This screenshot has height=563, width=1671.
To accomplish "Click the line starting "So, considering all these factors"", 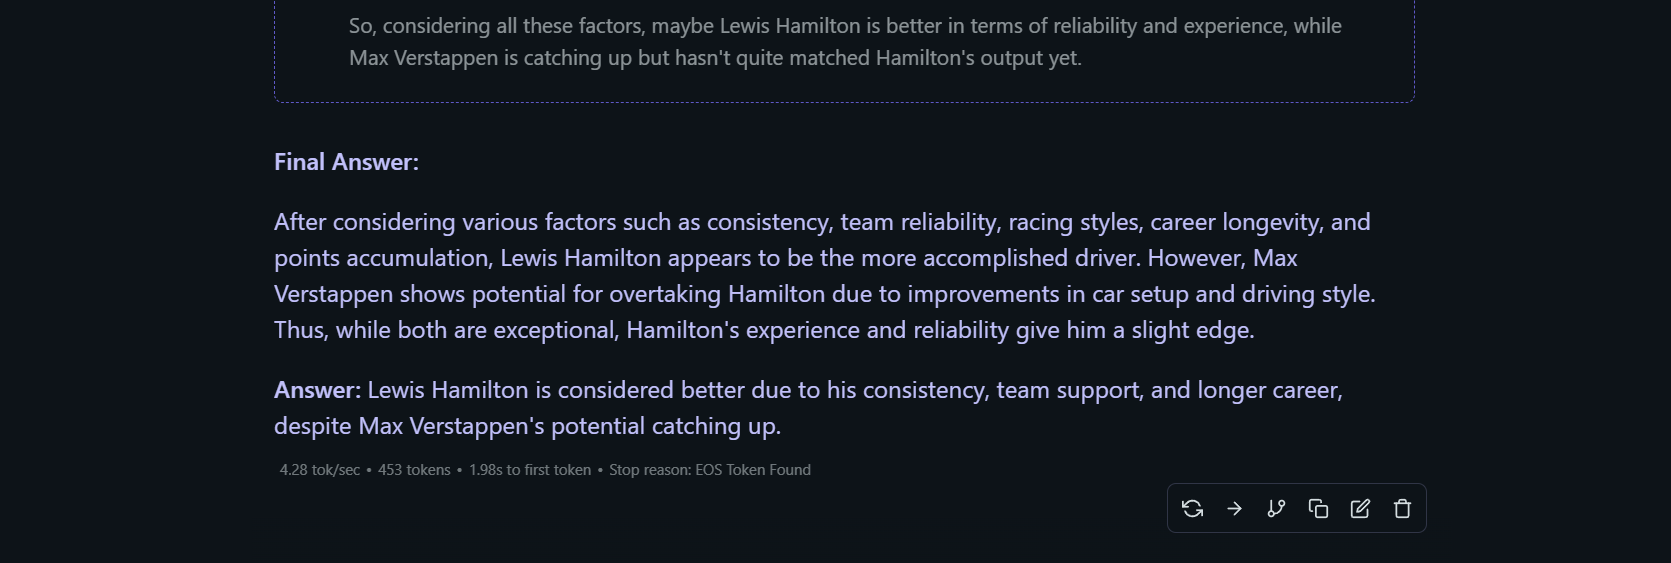I will [x=845, y=26].
